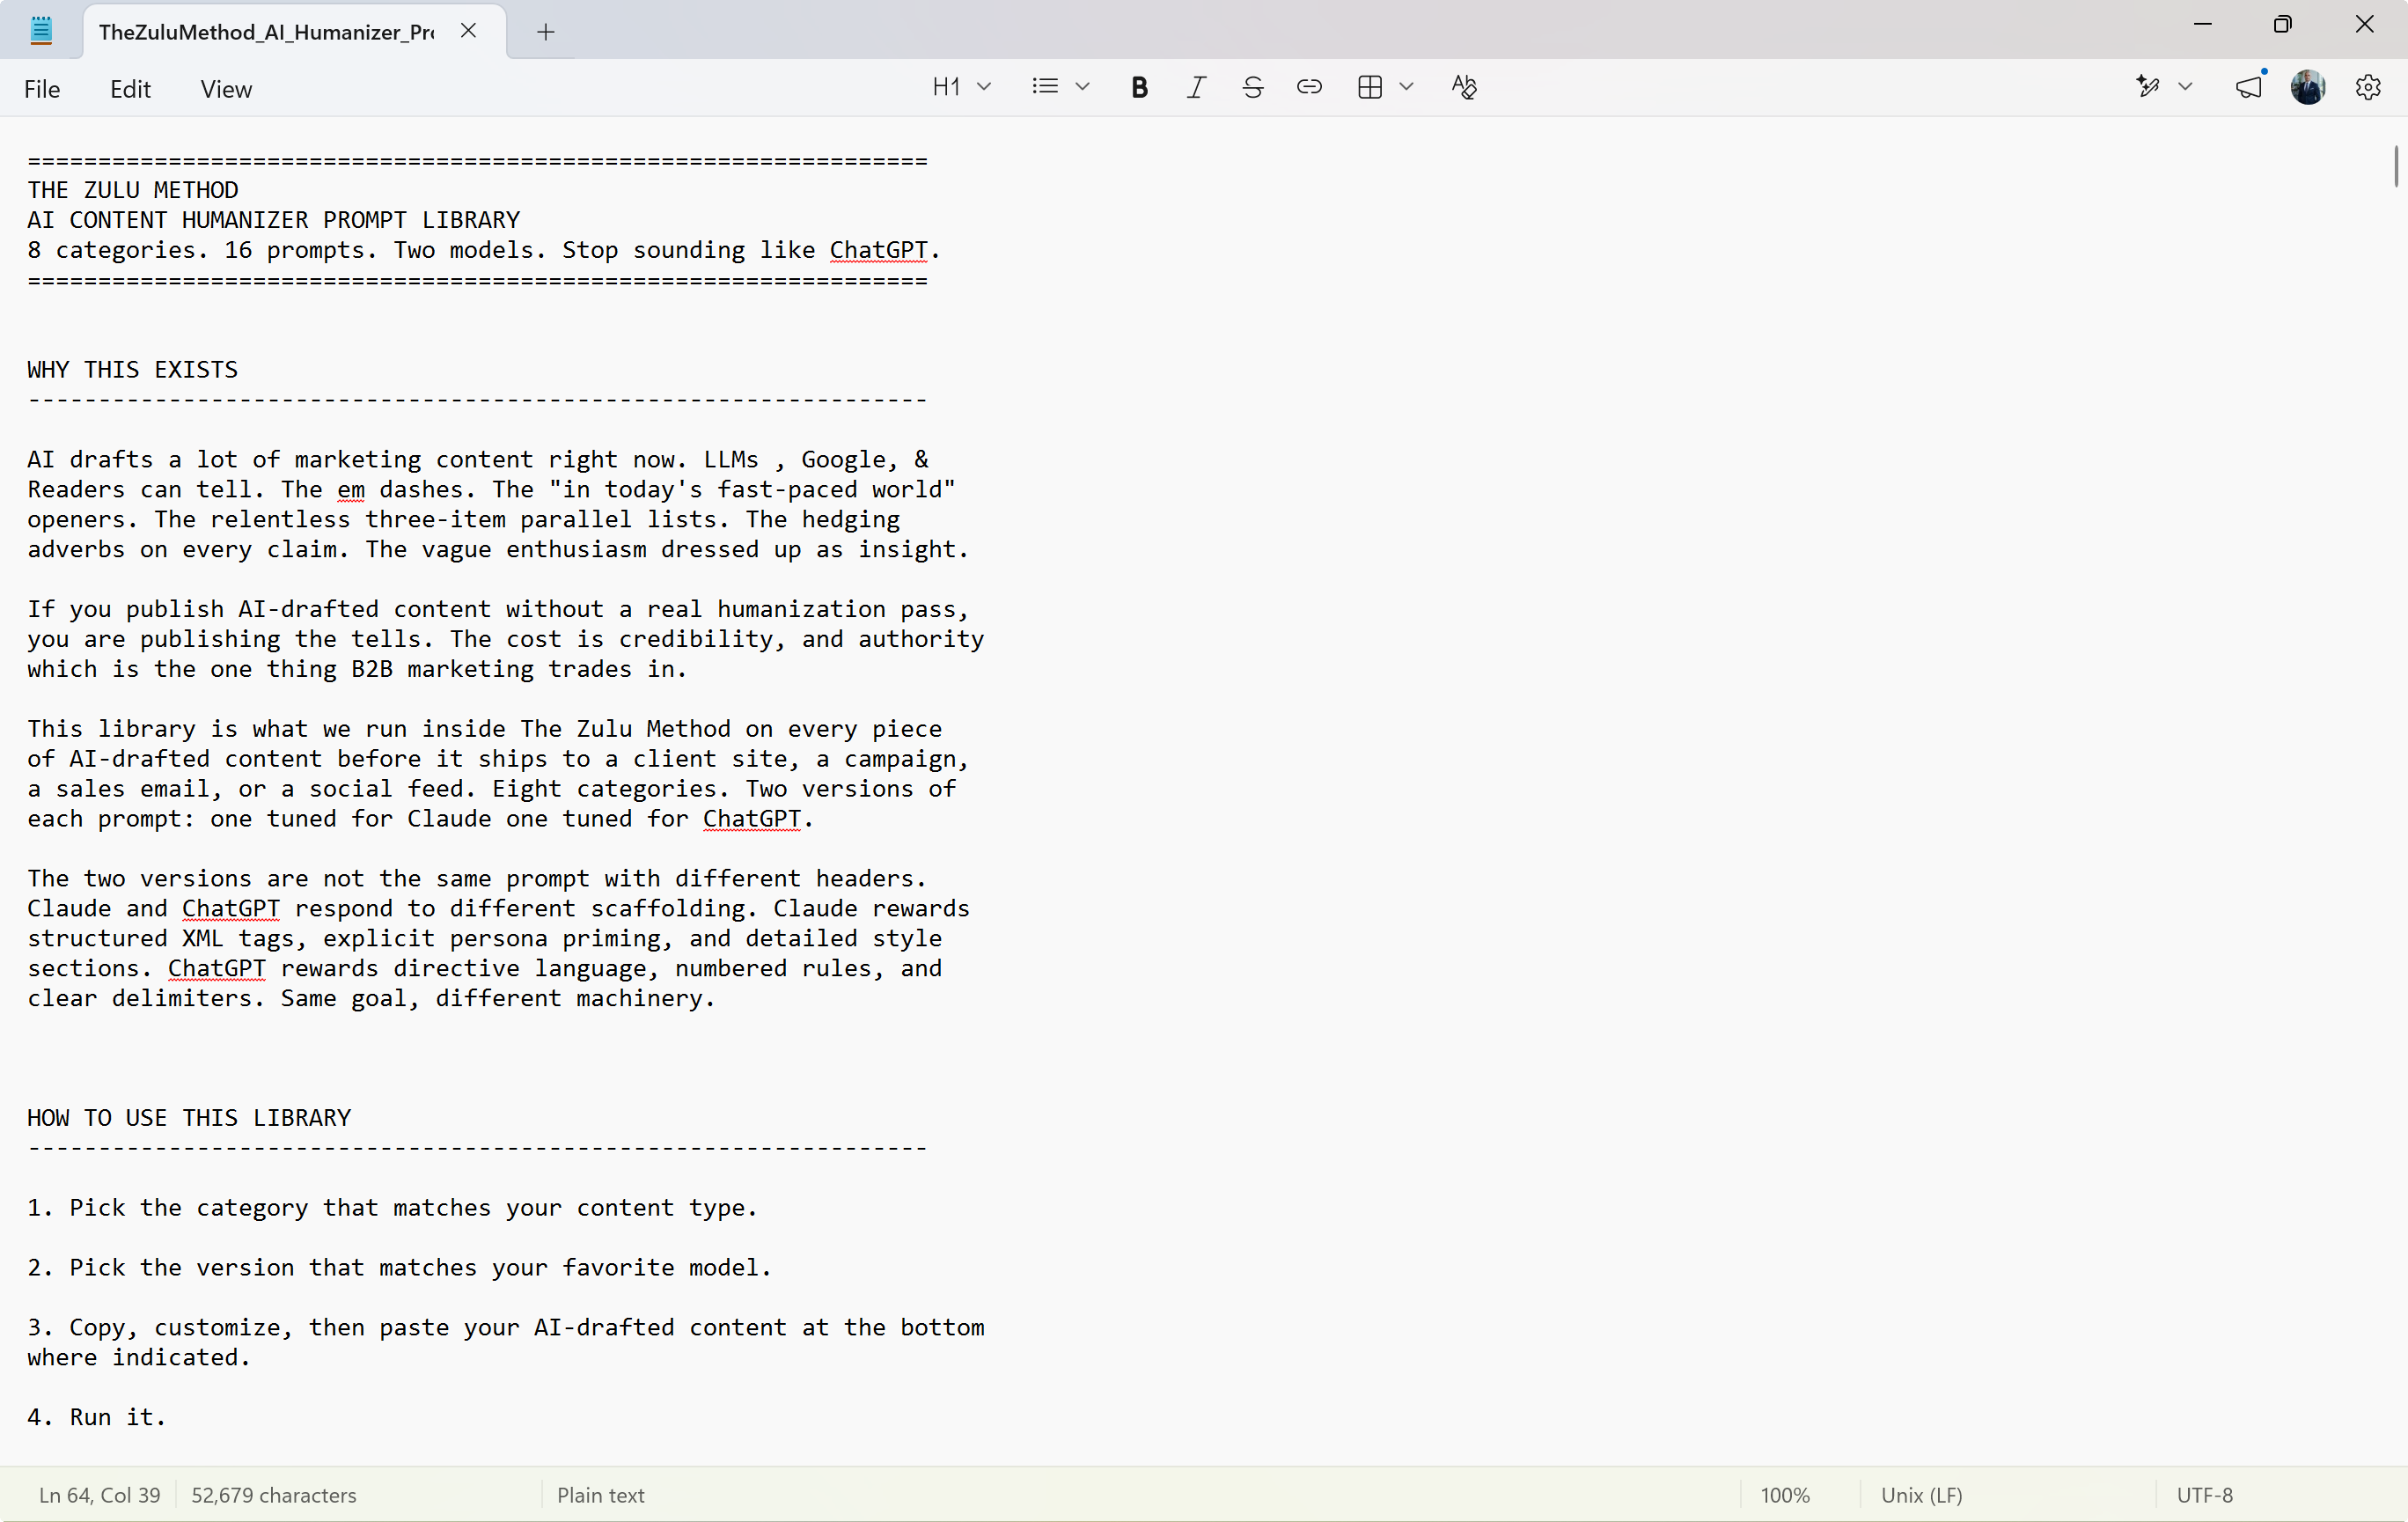Image resolution: width=2408 pixels, height=1522 pixels.
Task: Toggle strikethrough formatting
Action: coord(1252,87)
